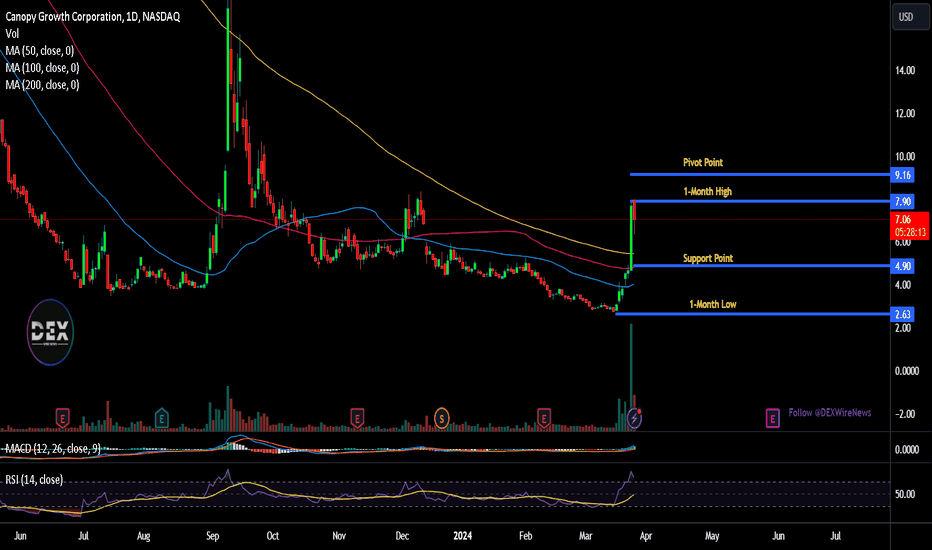Click the Canopy Growth Corporation chart title
This screenshot has height=550, width=932.
(x=93, y=17)
